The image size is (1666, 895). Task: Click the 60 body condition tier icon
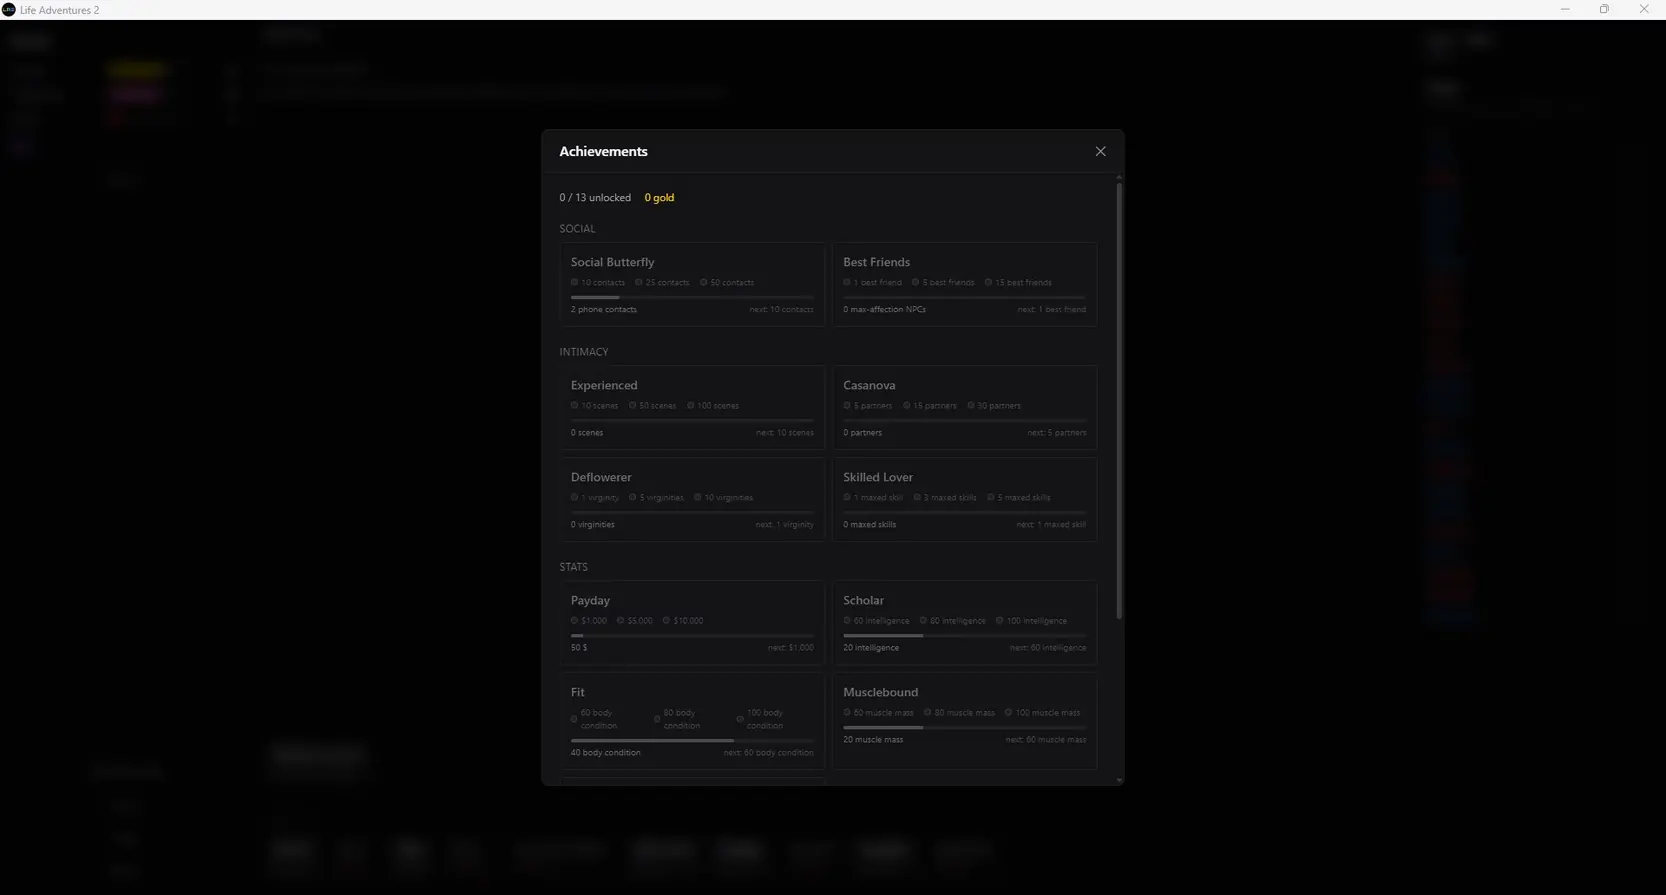[x=574, y=719]
